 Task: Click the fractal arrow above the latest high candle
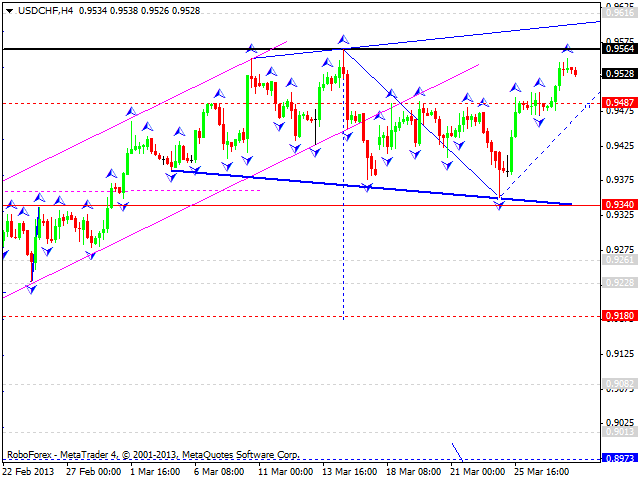coord(567,49)
